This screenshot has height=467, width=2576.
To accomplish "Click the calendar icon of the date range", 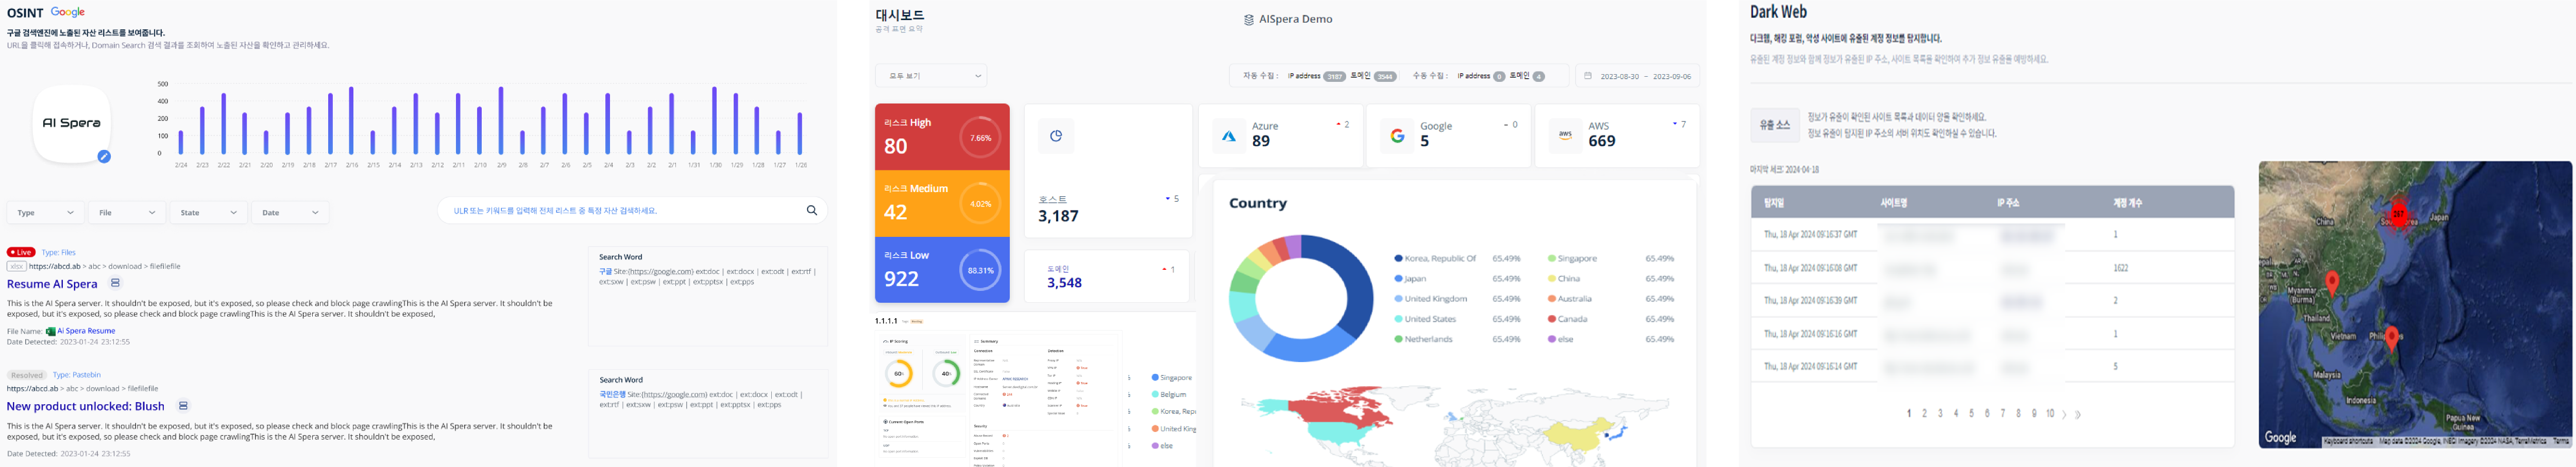I will [1587, 76].
